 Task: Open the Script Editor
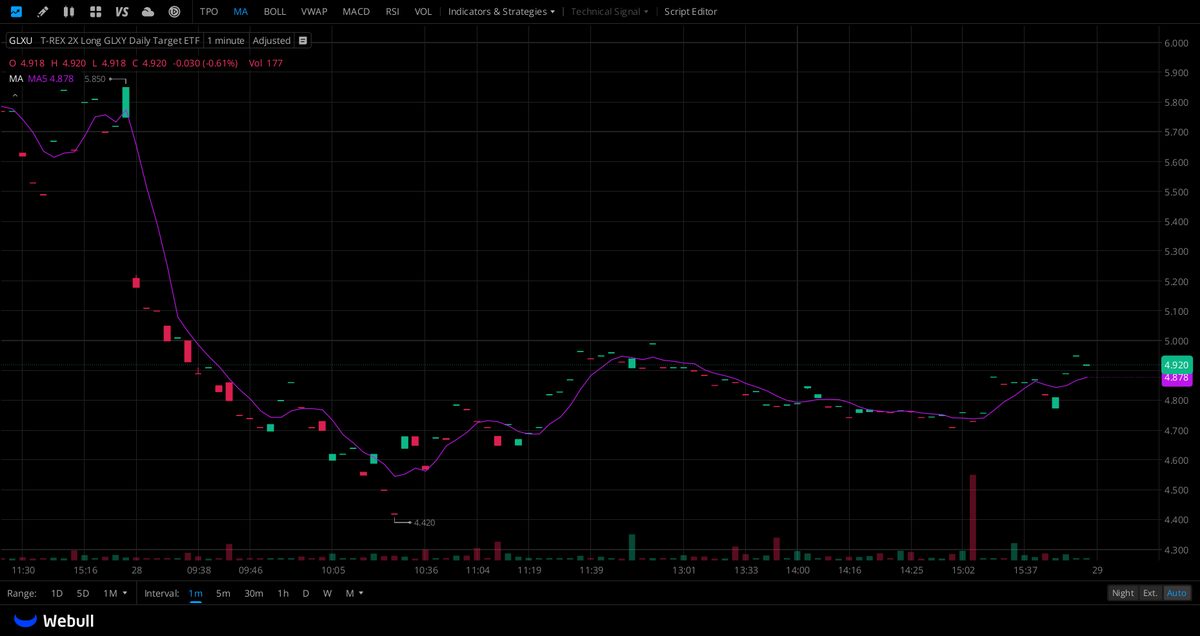click(x=691, y=12)
